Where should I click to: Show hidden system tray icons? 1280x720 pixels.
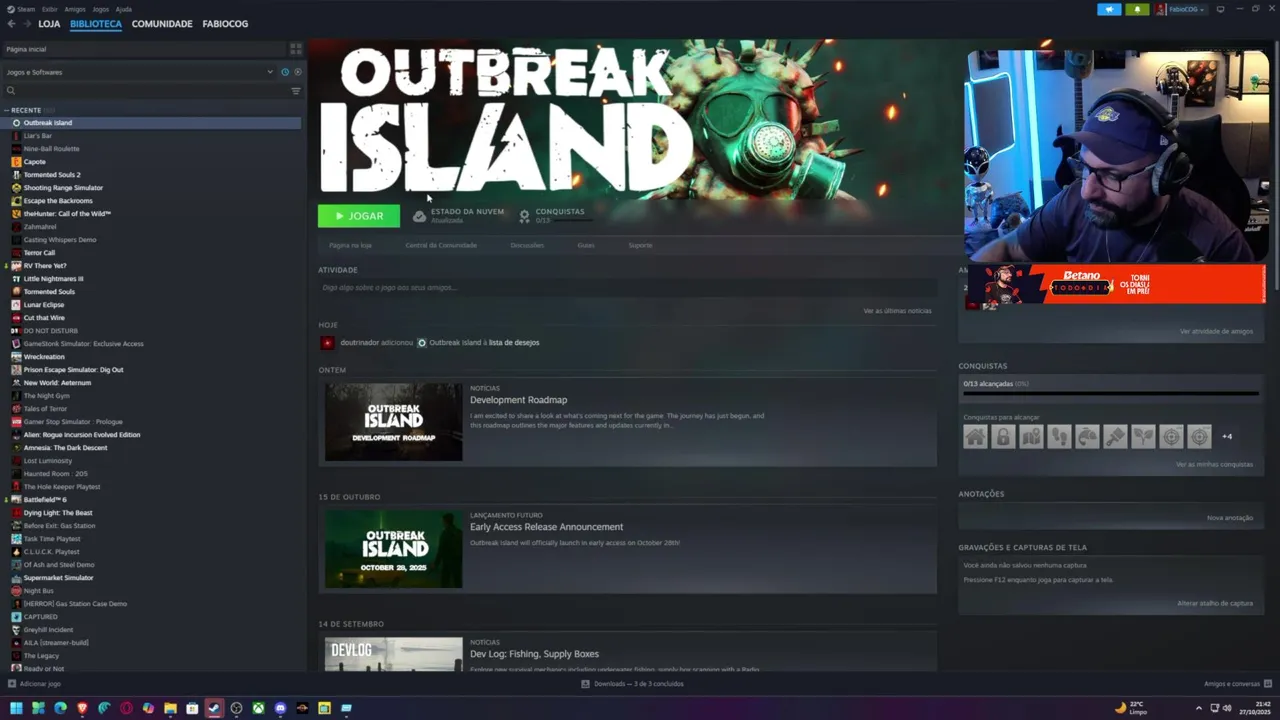[x=1198, y=708]
